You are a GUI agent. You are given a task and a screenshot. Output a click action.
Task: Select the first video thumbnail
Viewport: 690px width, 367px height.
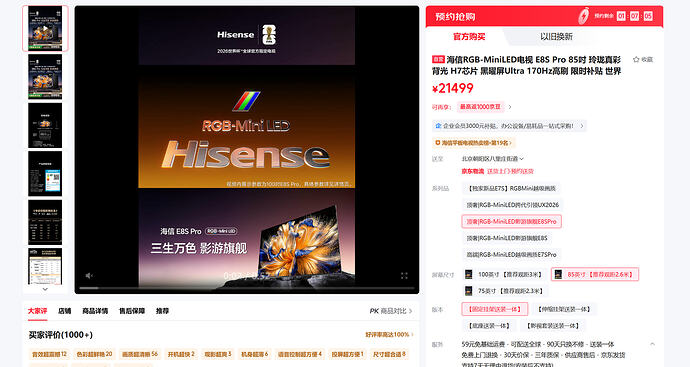coord(45,29)
